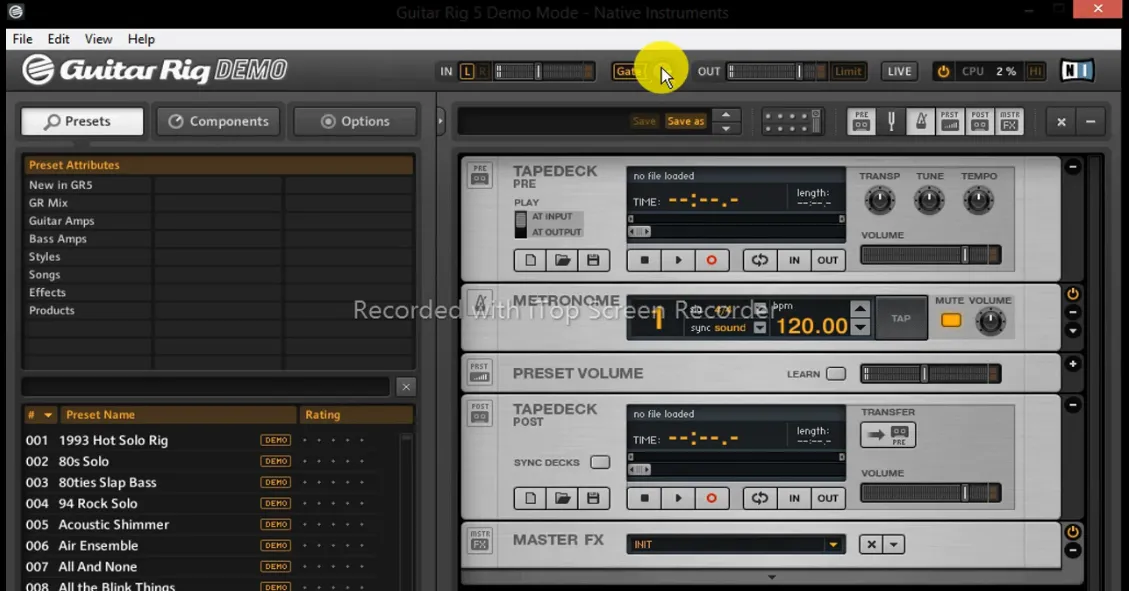Show Tapedeck Post via POST toolbar icon

tap(980, 121)
